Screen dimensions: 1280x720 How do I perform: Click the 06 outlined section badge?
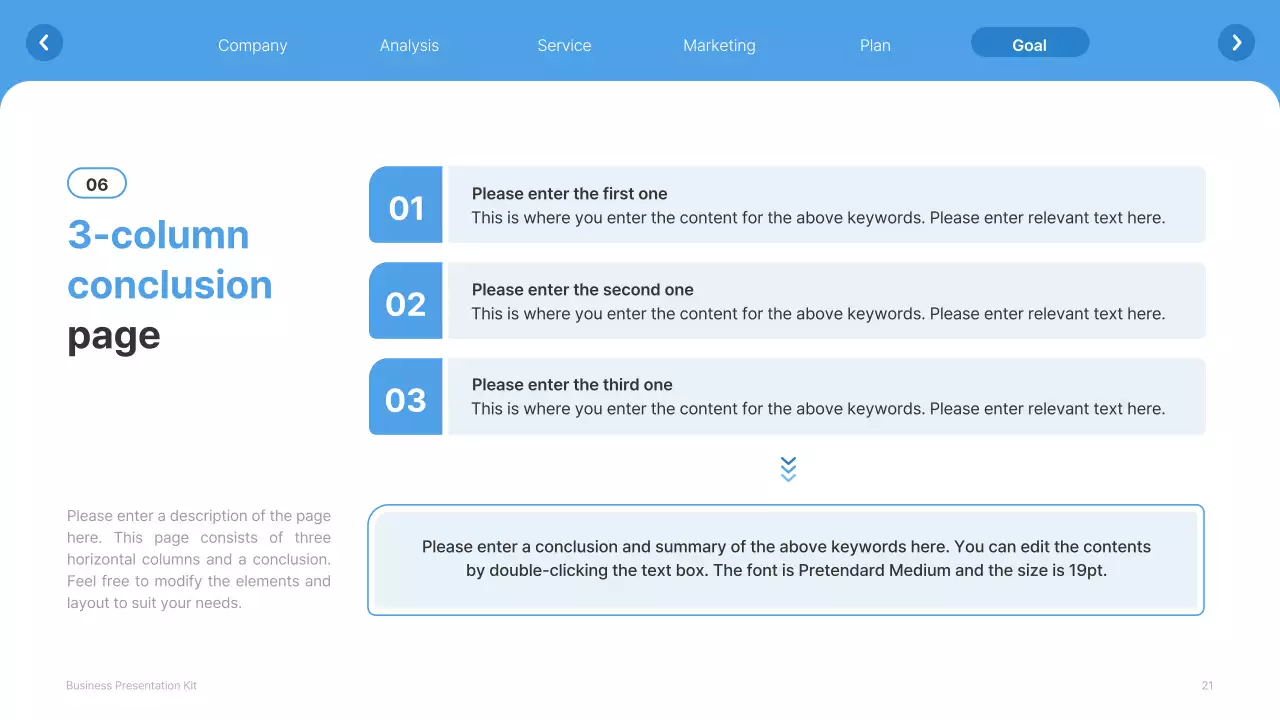click(x=96, y=183)
